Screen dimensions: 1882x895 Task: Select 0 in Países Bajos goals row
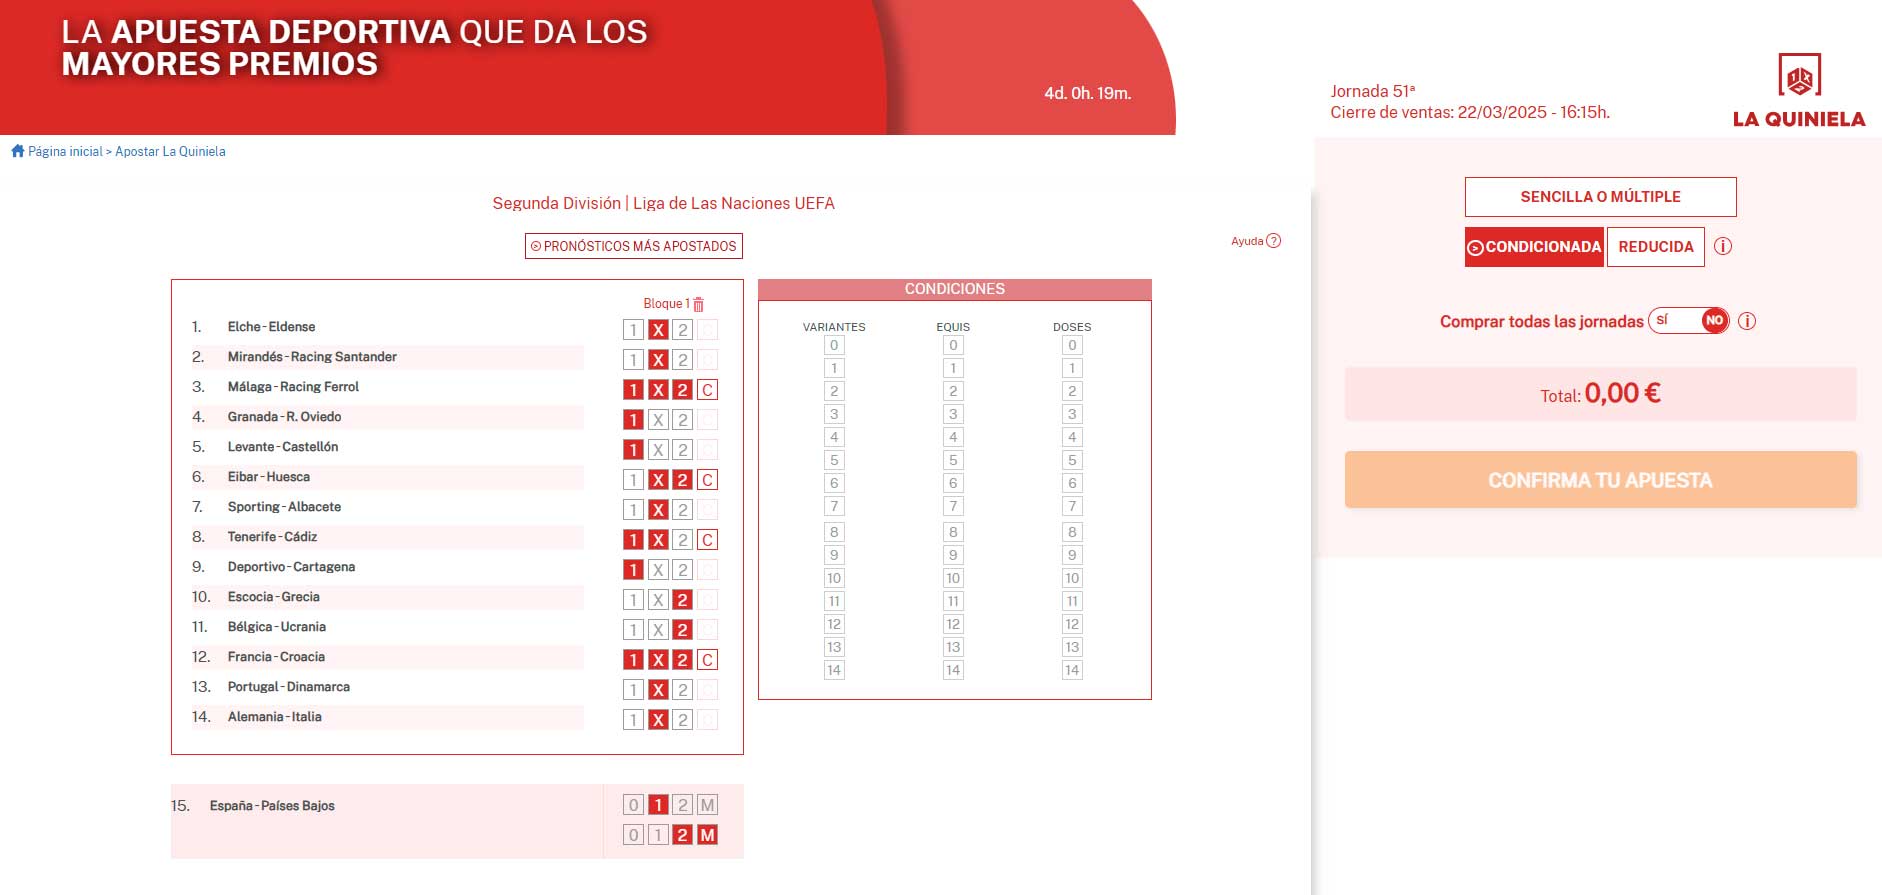(633, 835)
